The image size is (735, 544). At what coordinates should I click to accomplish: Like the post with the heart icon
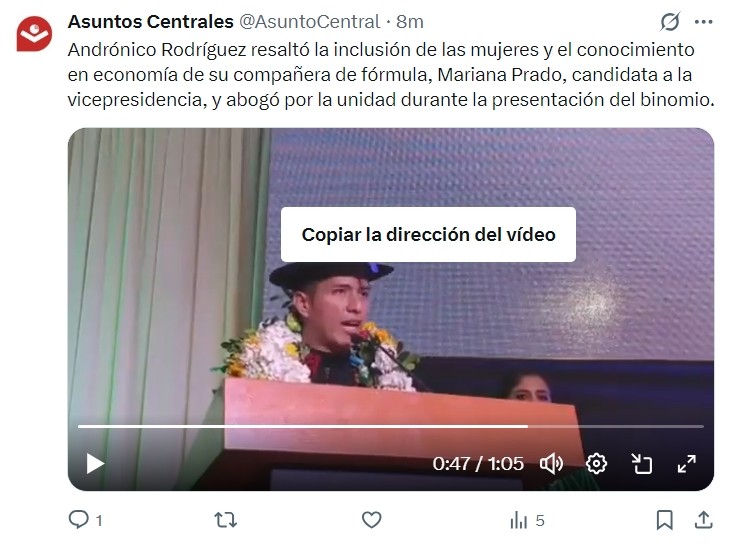tap(371, 520)
